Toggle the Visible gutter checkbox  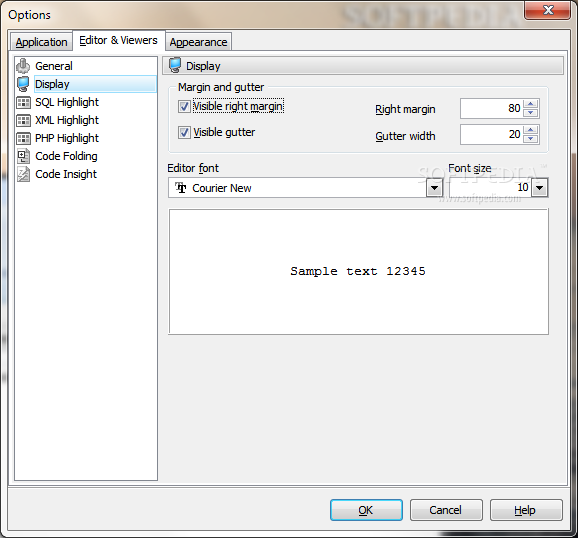point(184,132)
